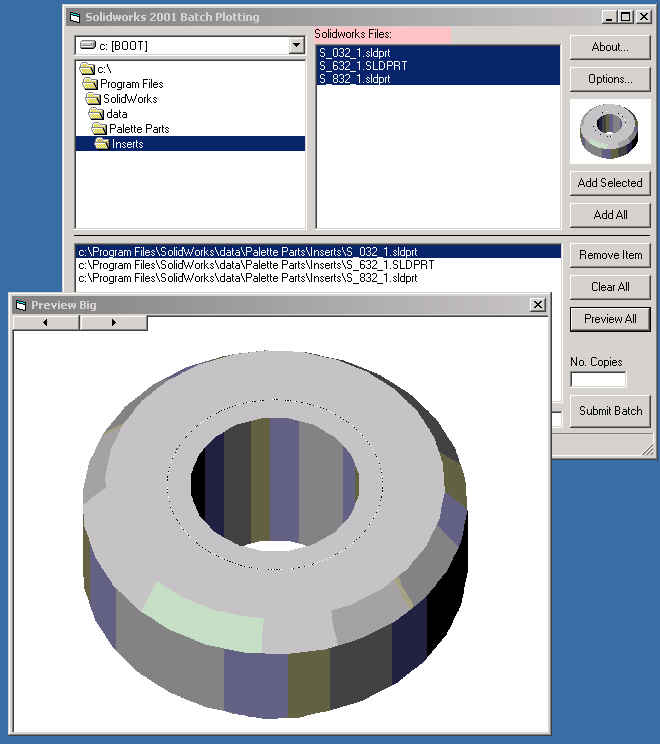Open the Options... dialog button

(x=609, y=79)
